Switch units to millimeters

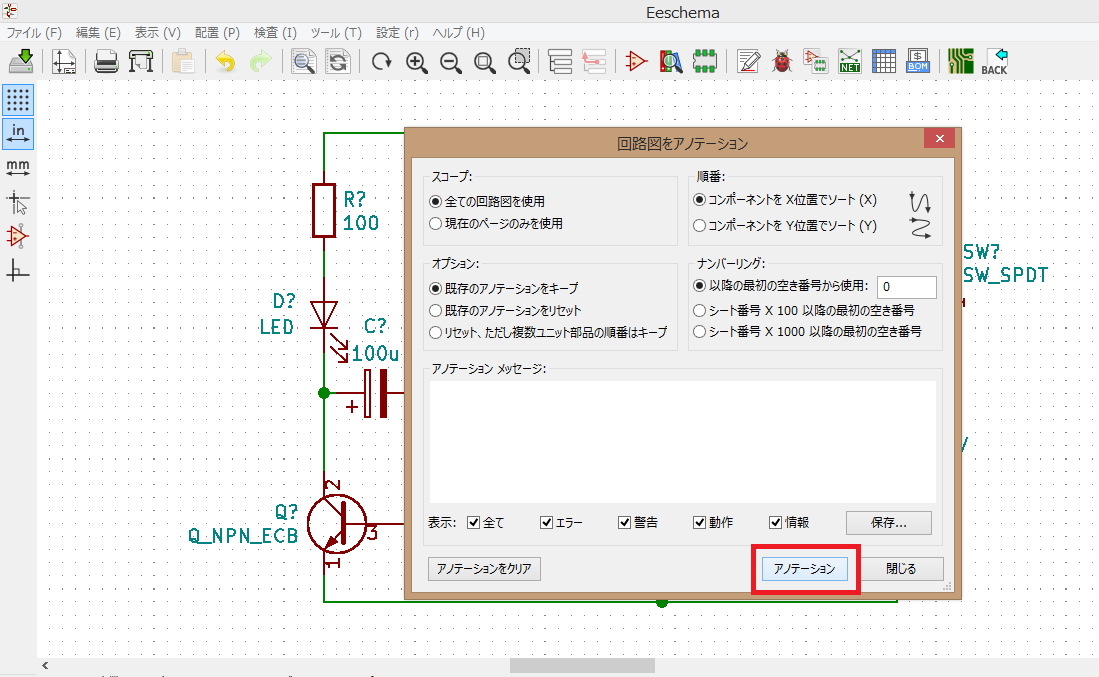tap(18, 168)
